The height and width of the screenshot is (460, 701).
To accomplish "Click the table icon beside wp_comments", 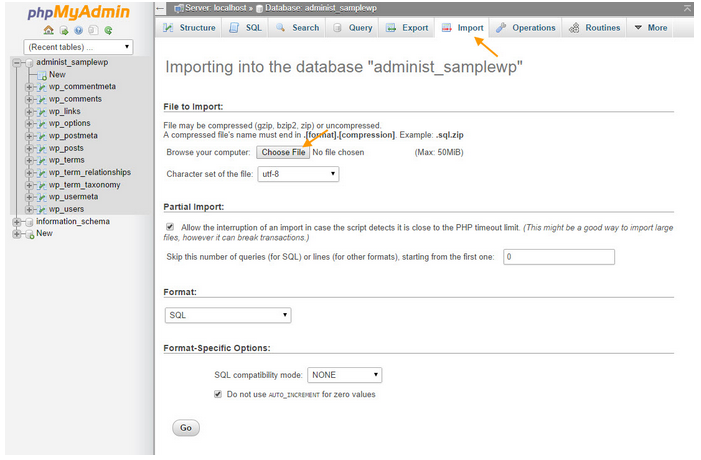I will 42,99.
